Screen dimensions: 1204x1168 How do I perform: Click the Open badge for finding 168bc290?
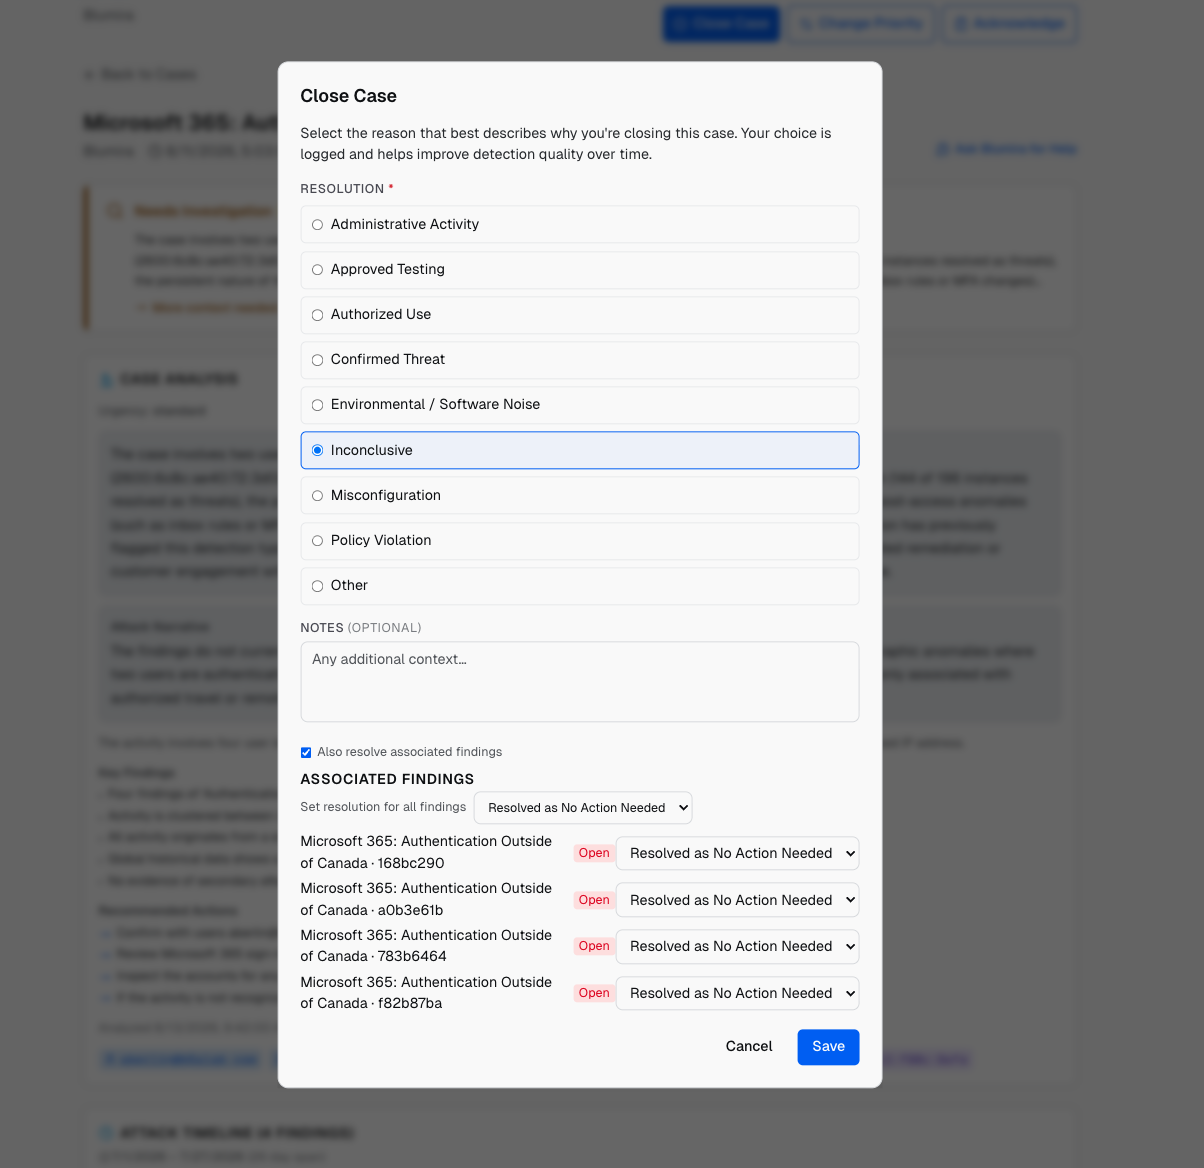594,853
